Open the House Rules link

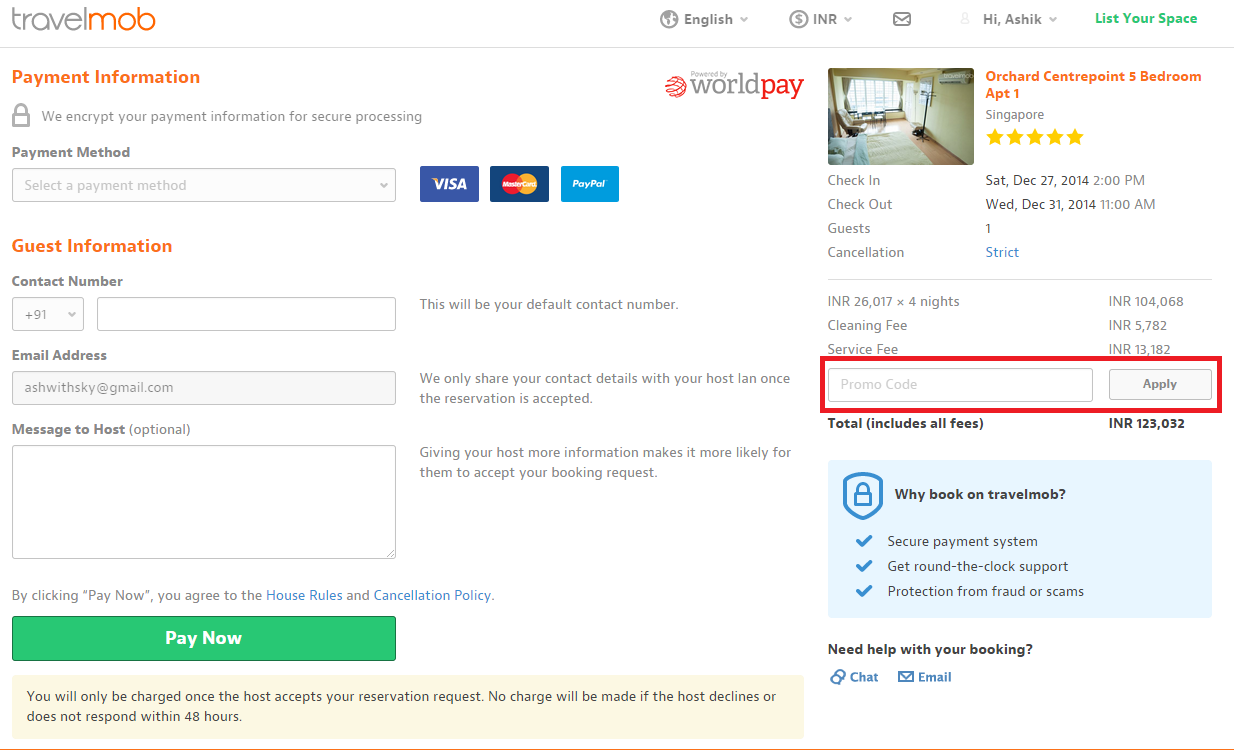[304, 595]
